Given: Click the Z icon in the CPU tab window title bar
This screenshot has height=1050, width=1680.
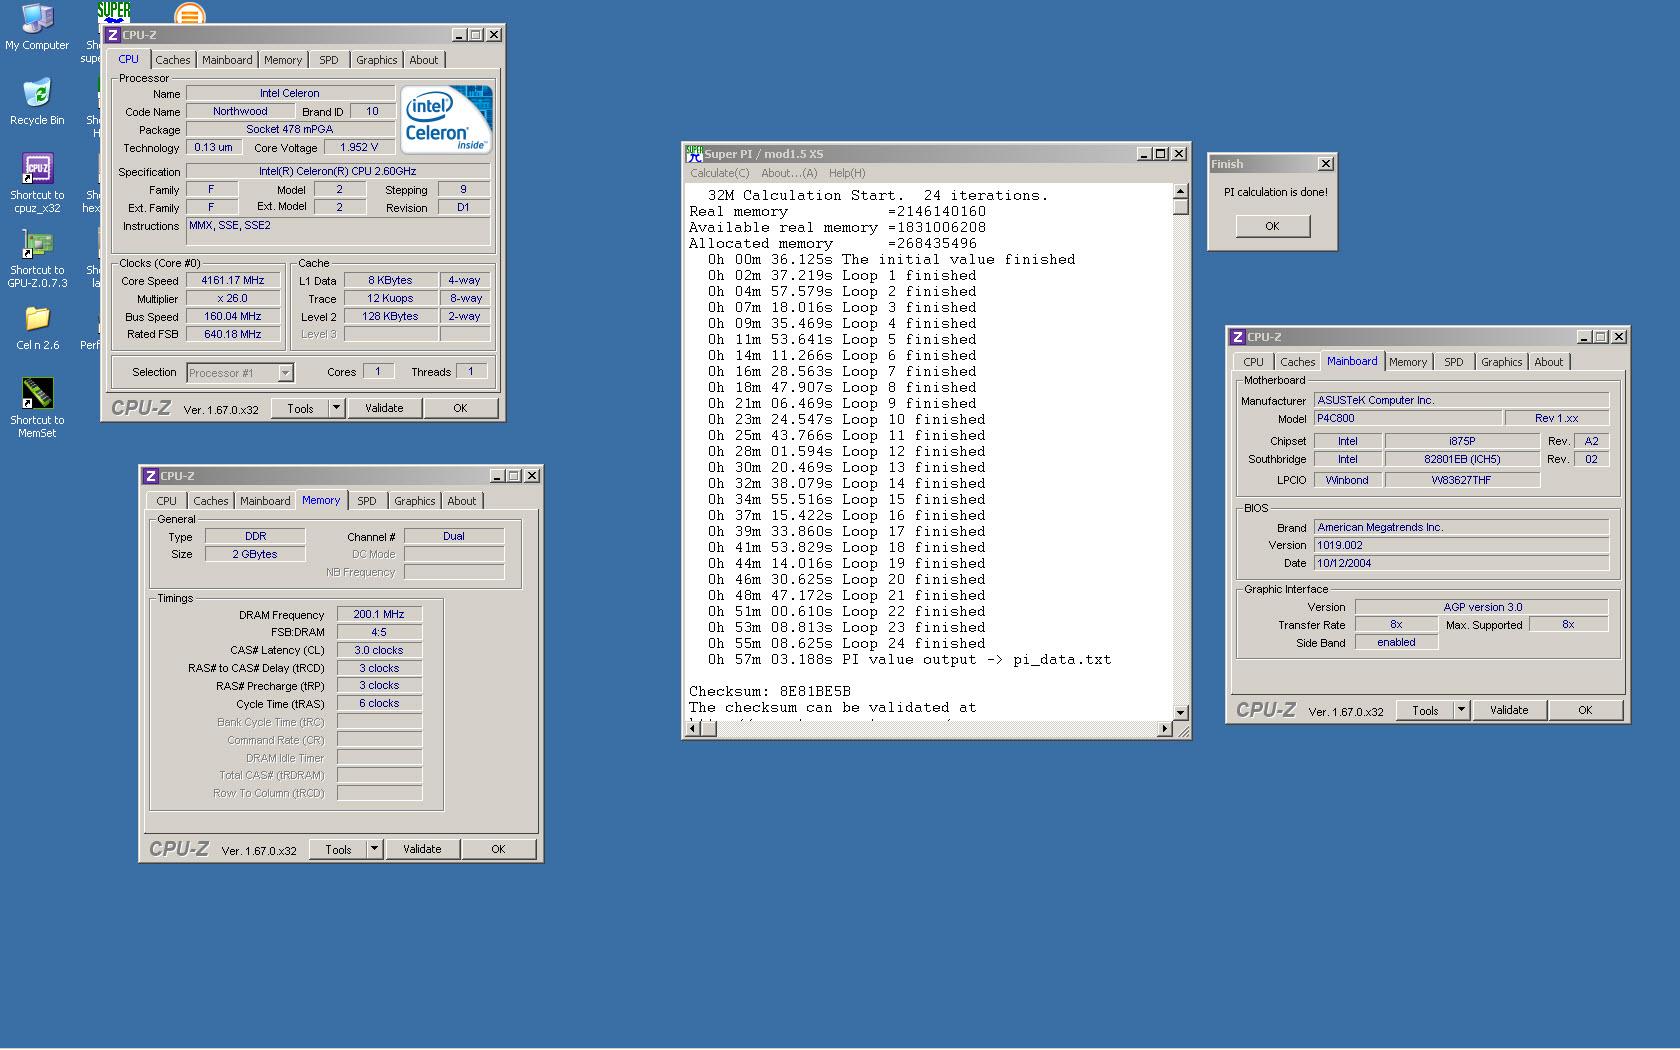Looking at the screenshot, I should coord(112,35).
